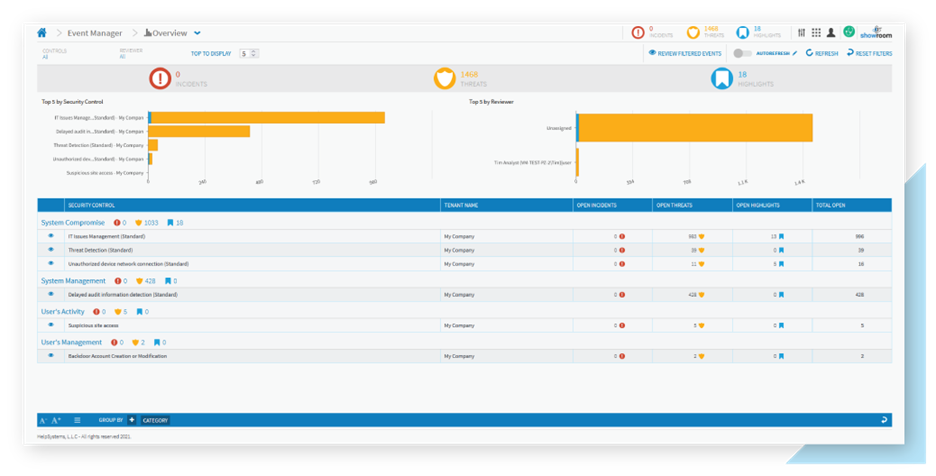The height and width of the screenshot is (476, 936).
Task: Click the Threats shield icon in top bar
Action: 693,32
